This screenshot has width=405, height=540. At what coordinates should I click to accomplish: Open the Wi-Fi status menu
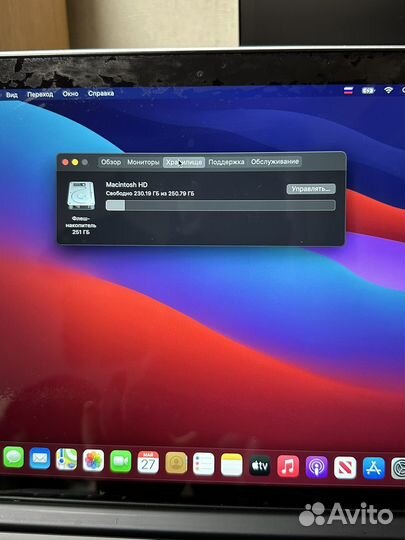coord(388,90)
